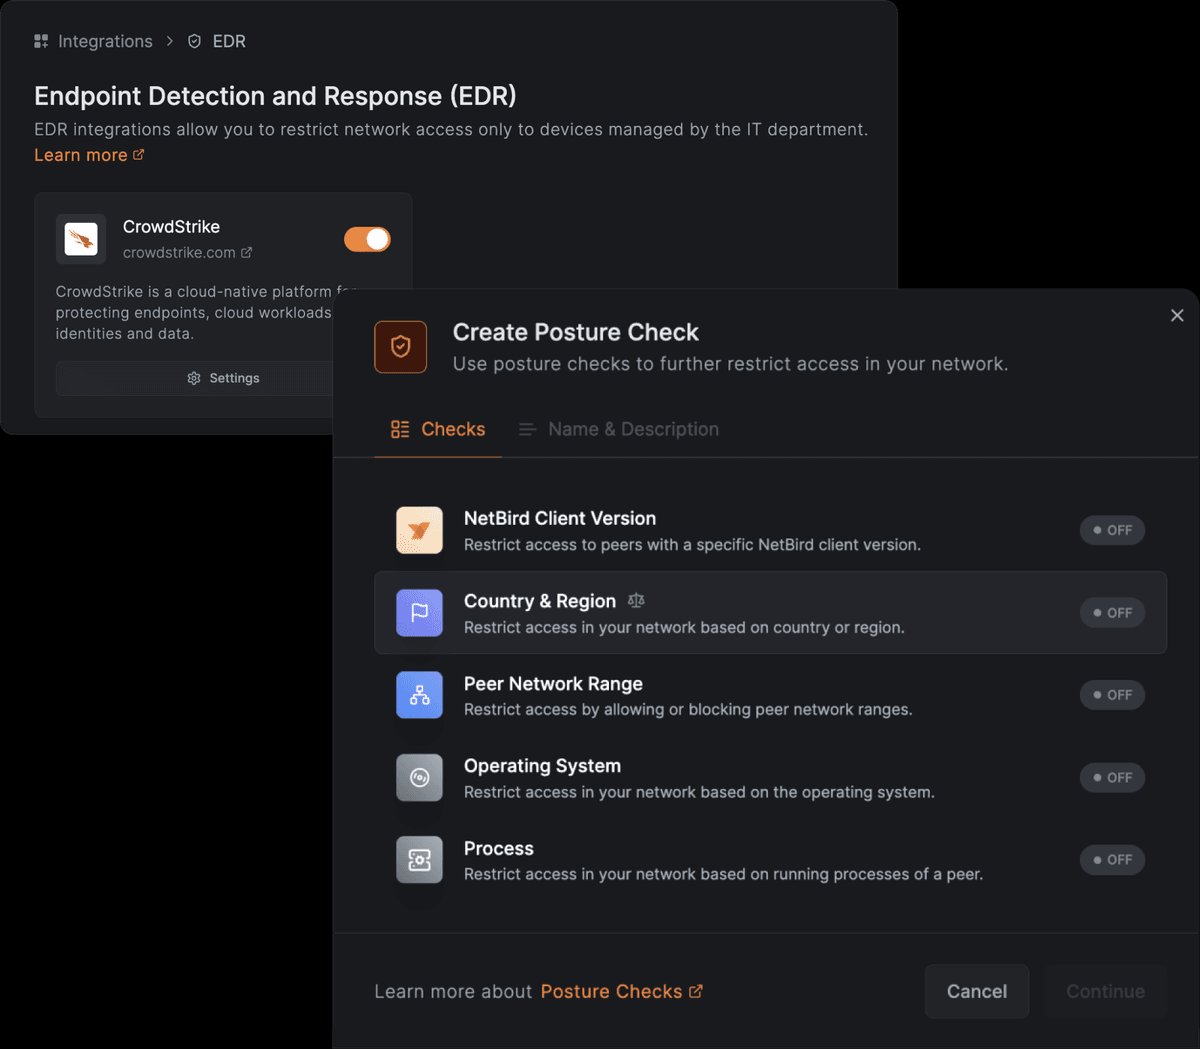The width and height of the screenshot is (1200, 1049).
Task: Click the scales icon beside Country & Region
Action: point(636,601)
